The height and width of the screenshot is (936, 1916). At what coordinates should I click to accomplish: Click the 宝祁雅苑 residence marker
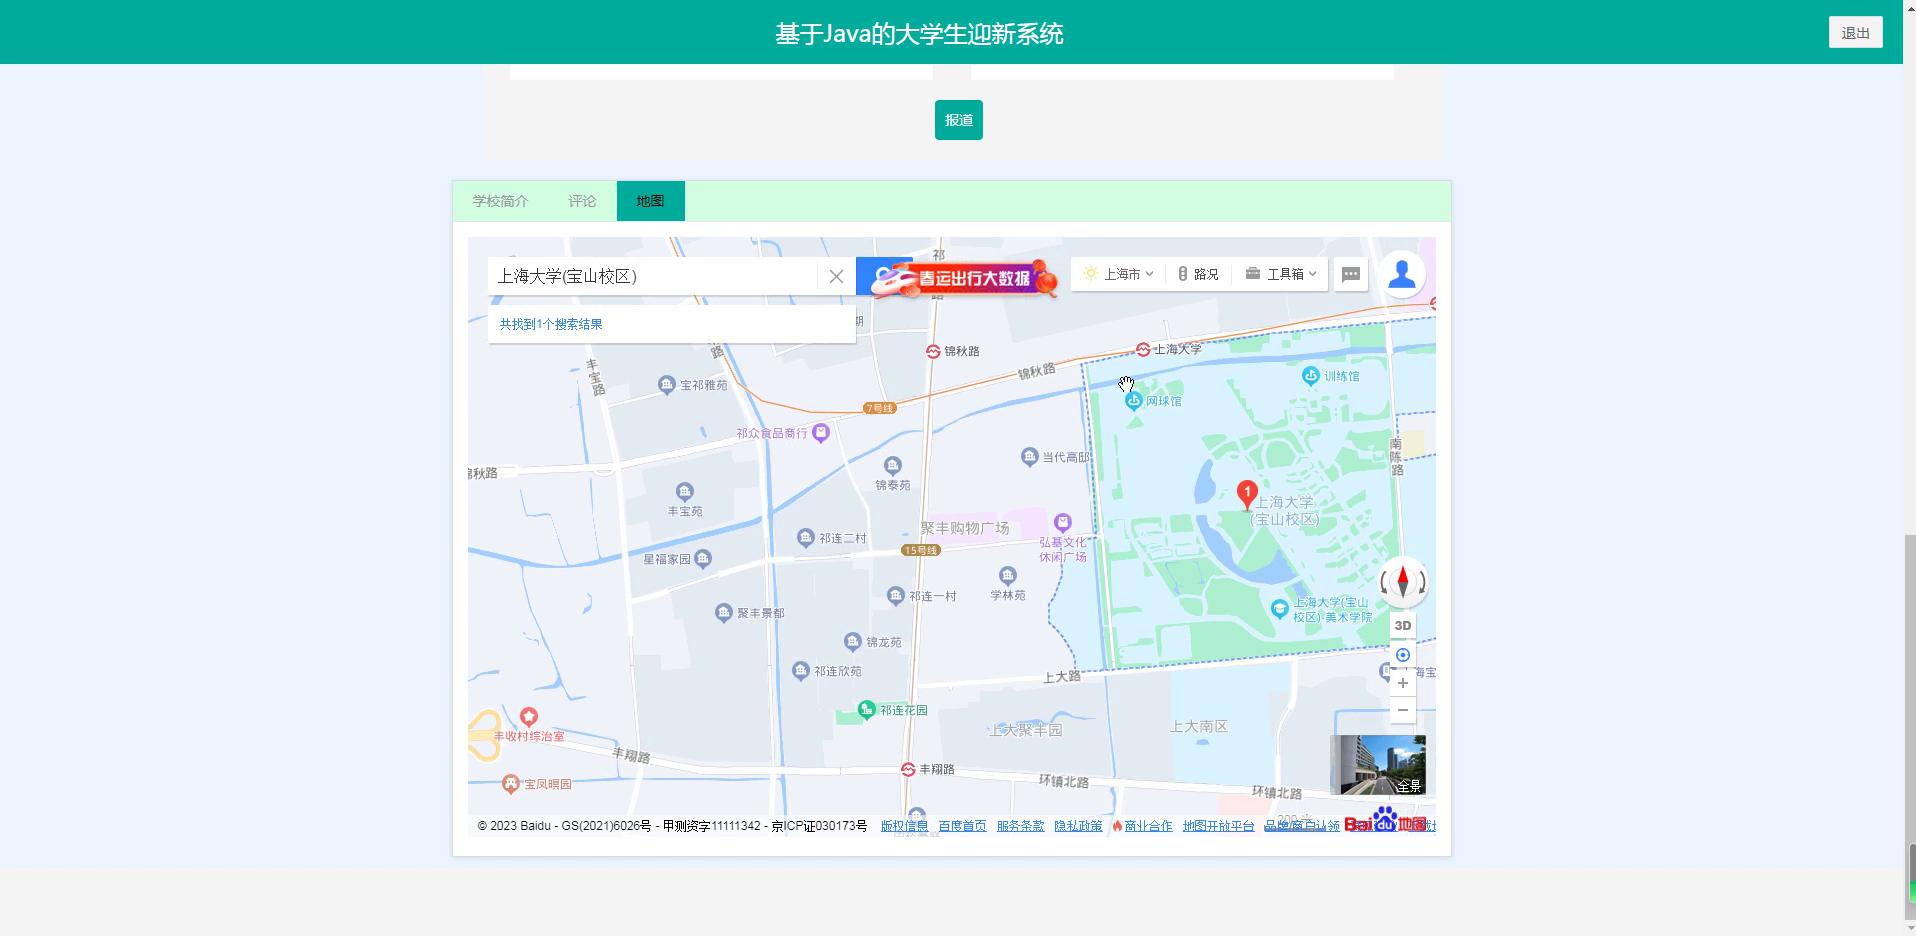pos(667,385)
